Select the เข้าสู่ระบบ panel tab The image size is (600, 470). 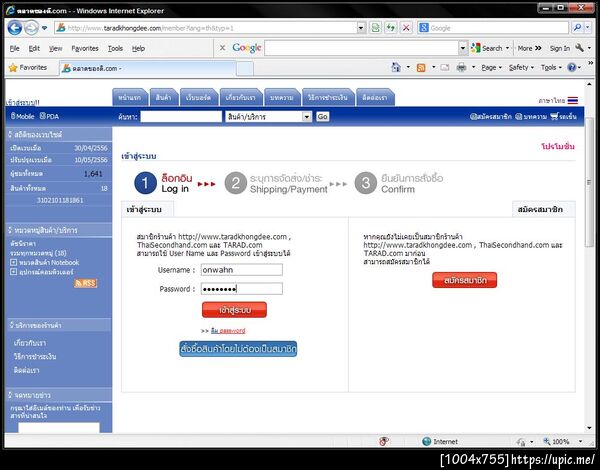tap(147, 209)
